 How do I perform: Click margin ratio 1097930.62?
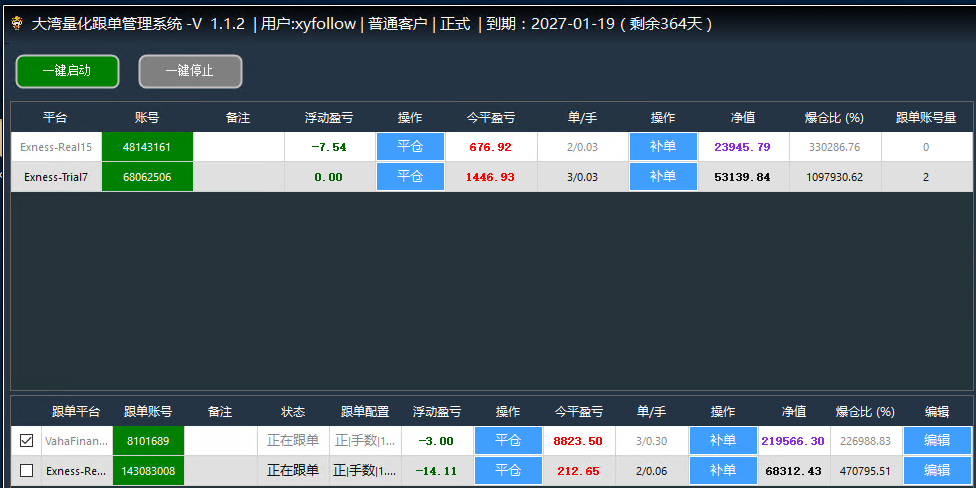pos(834,177)
